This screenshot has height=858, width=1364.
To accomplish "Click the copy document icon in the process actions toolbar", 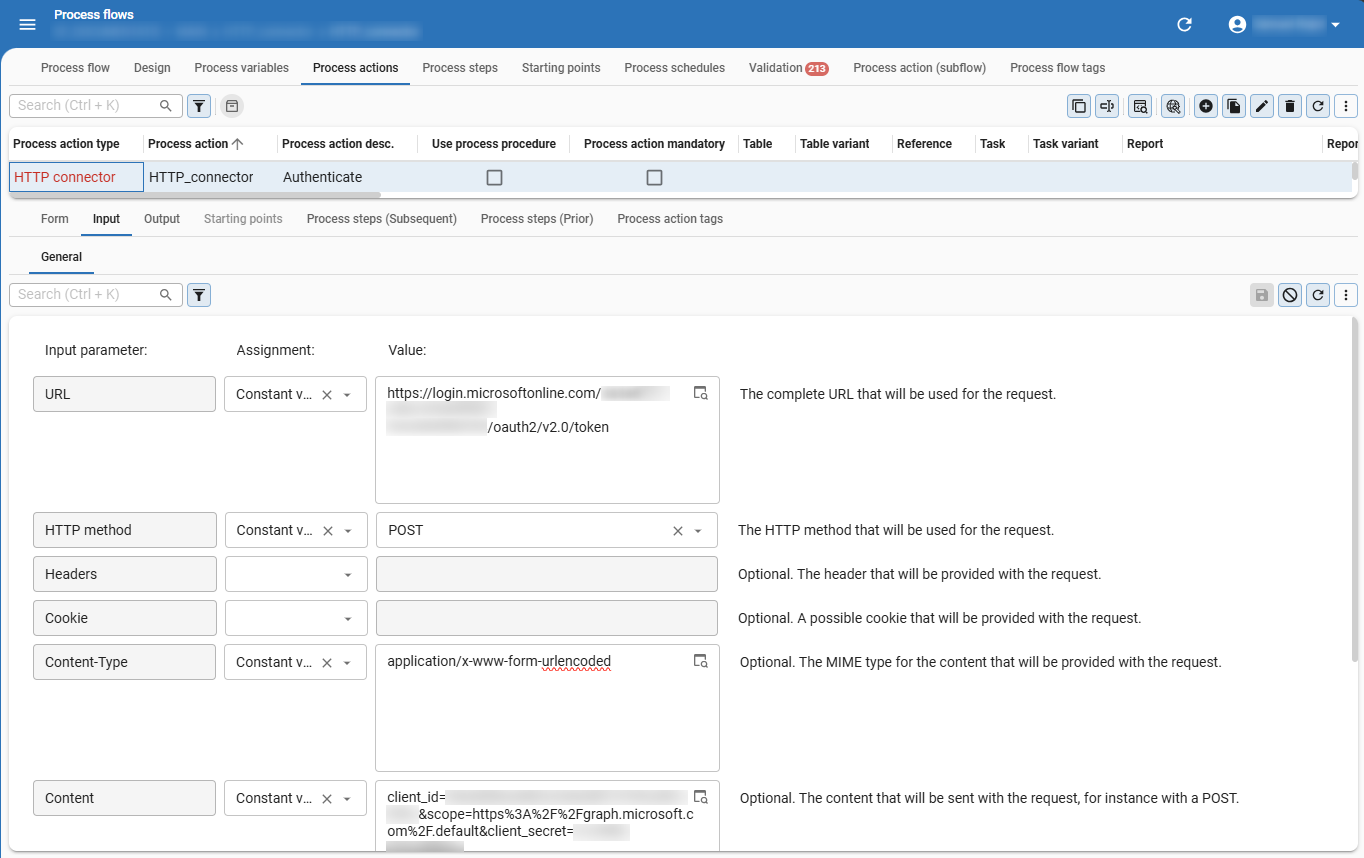I will pos(1234,106).
